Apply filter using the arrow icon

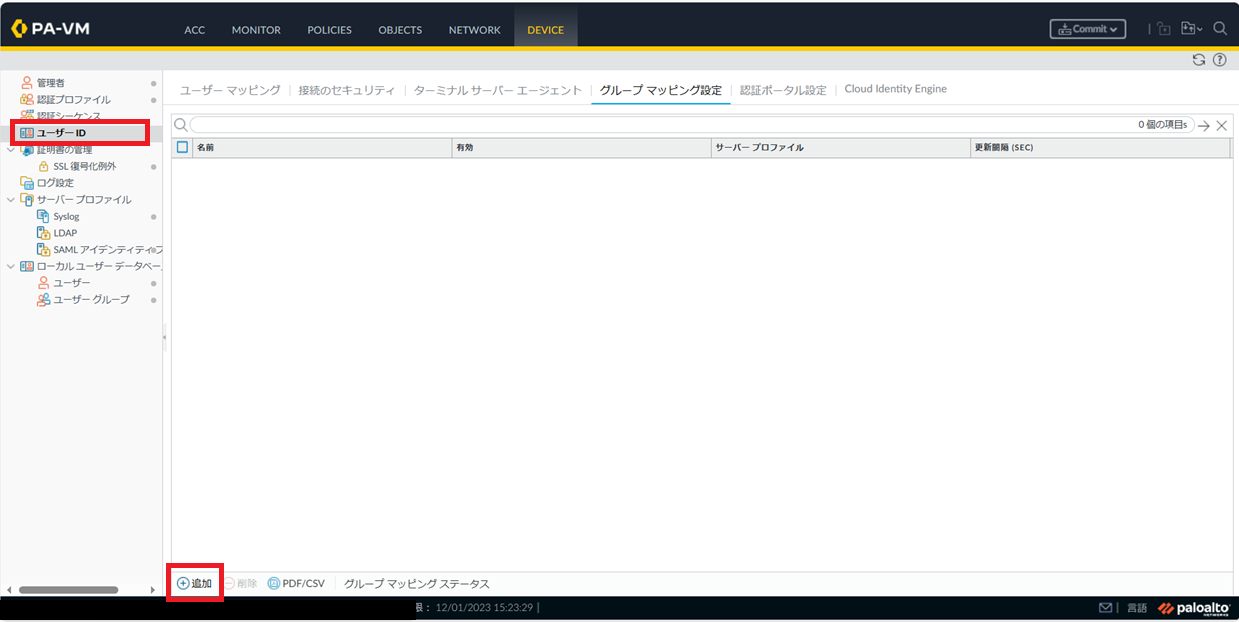pos(1204,126)
